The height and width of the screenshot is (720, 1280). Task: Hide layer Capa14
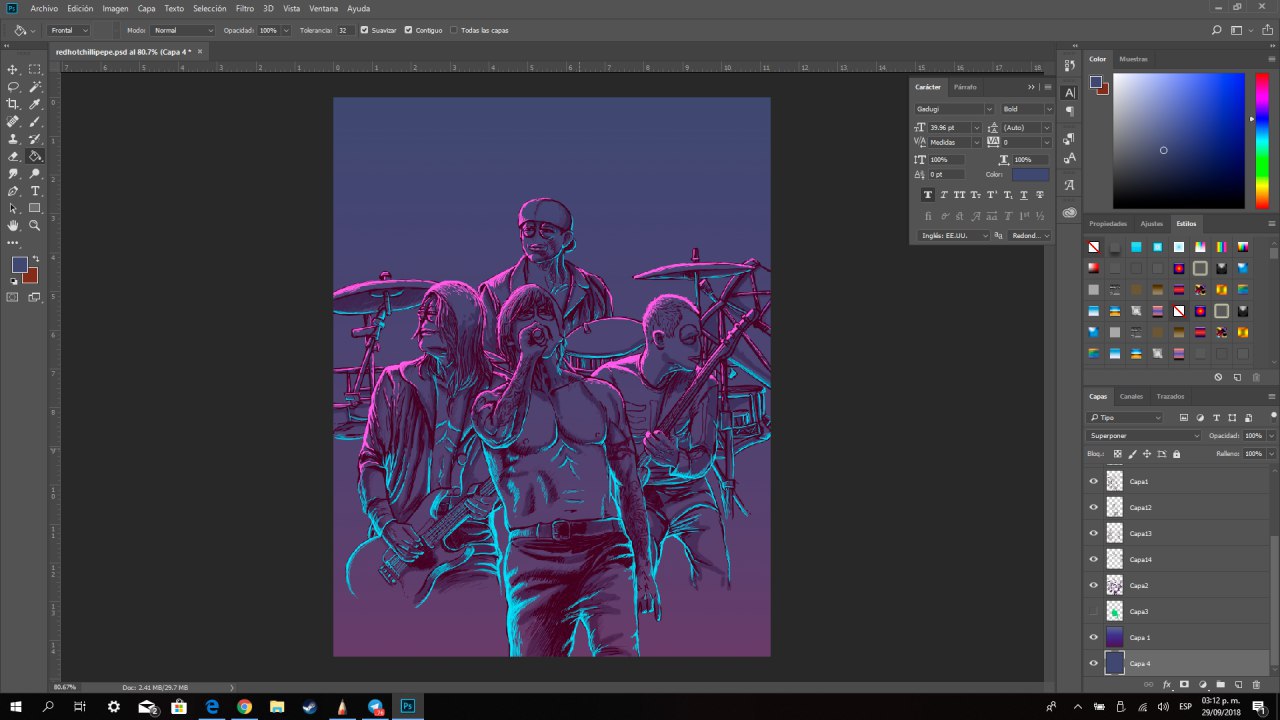click(x=1093, y=559)
